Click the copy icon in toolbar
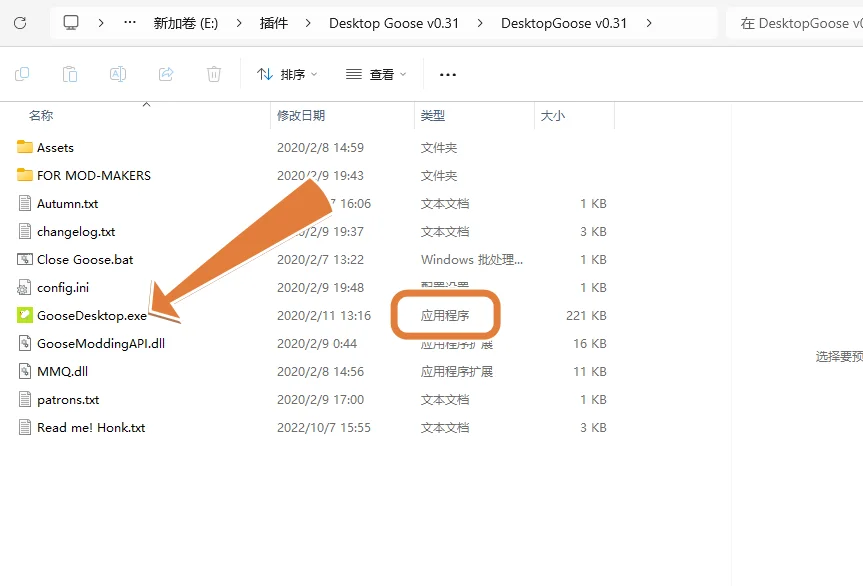 coord(22,74)
